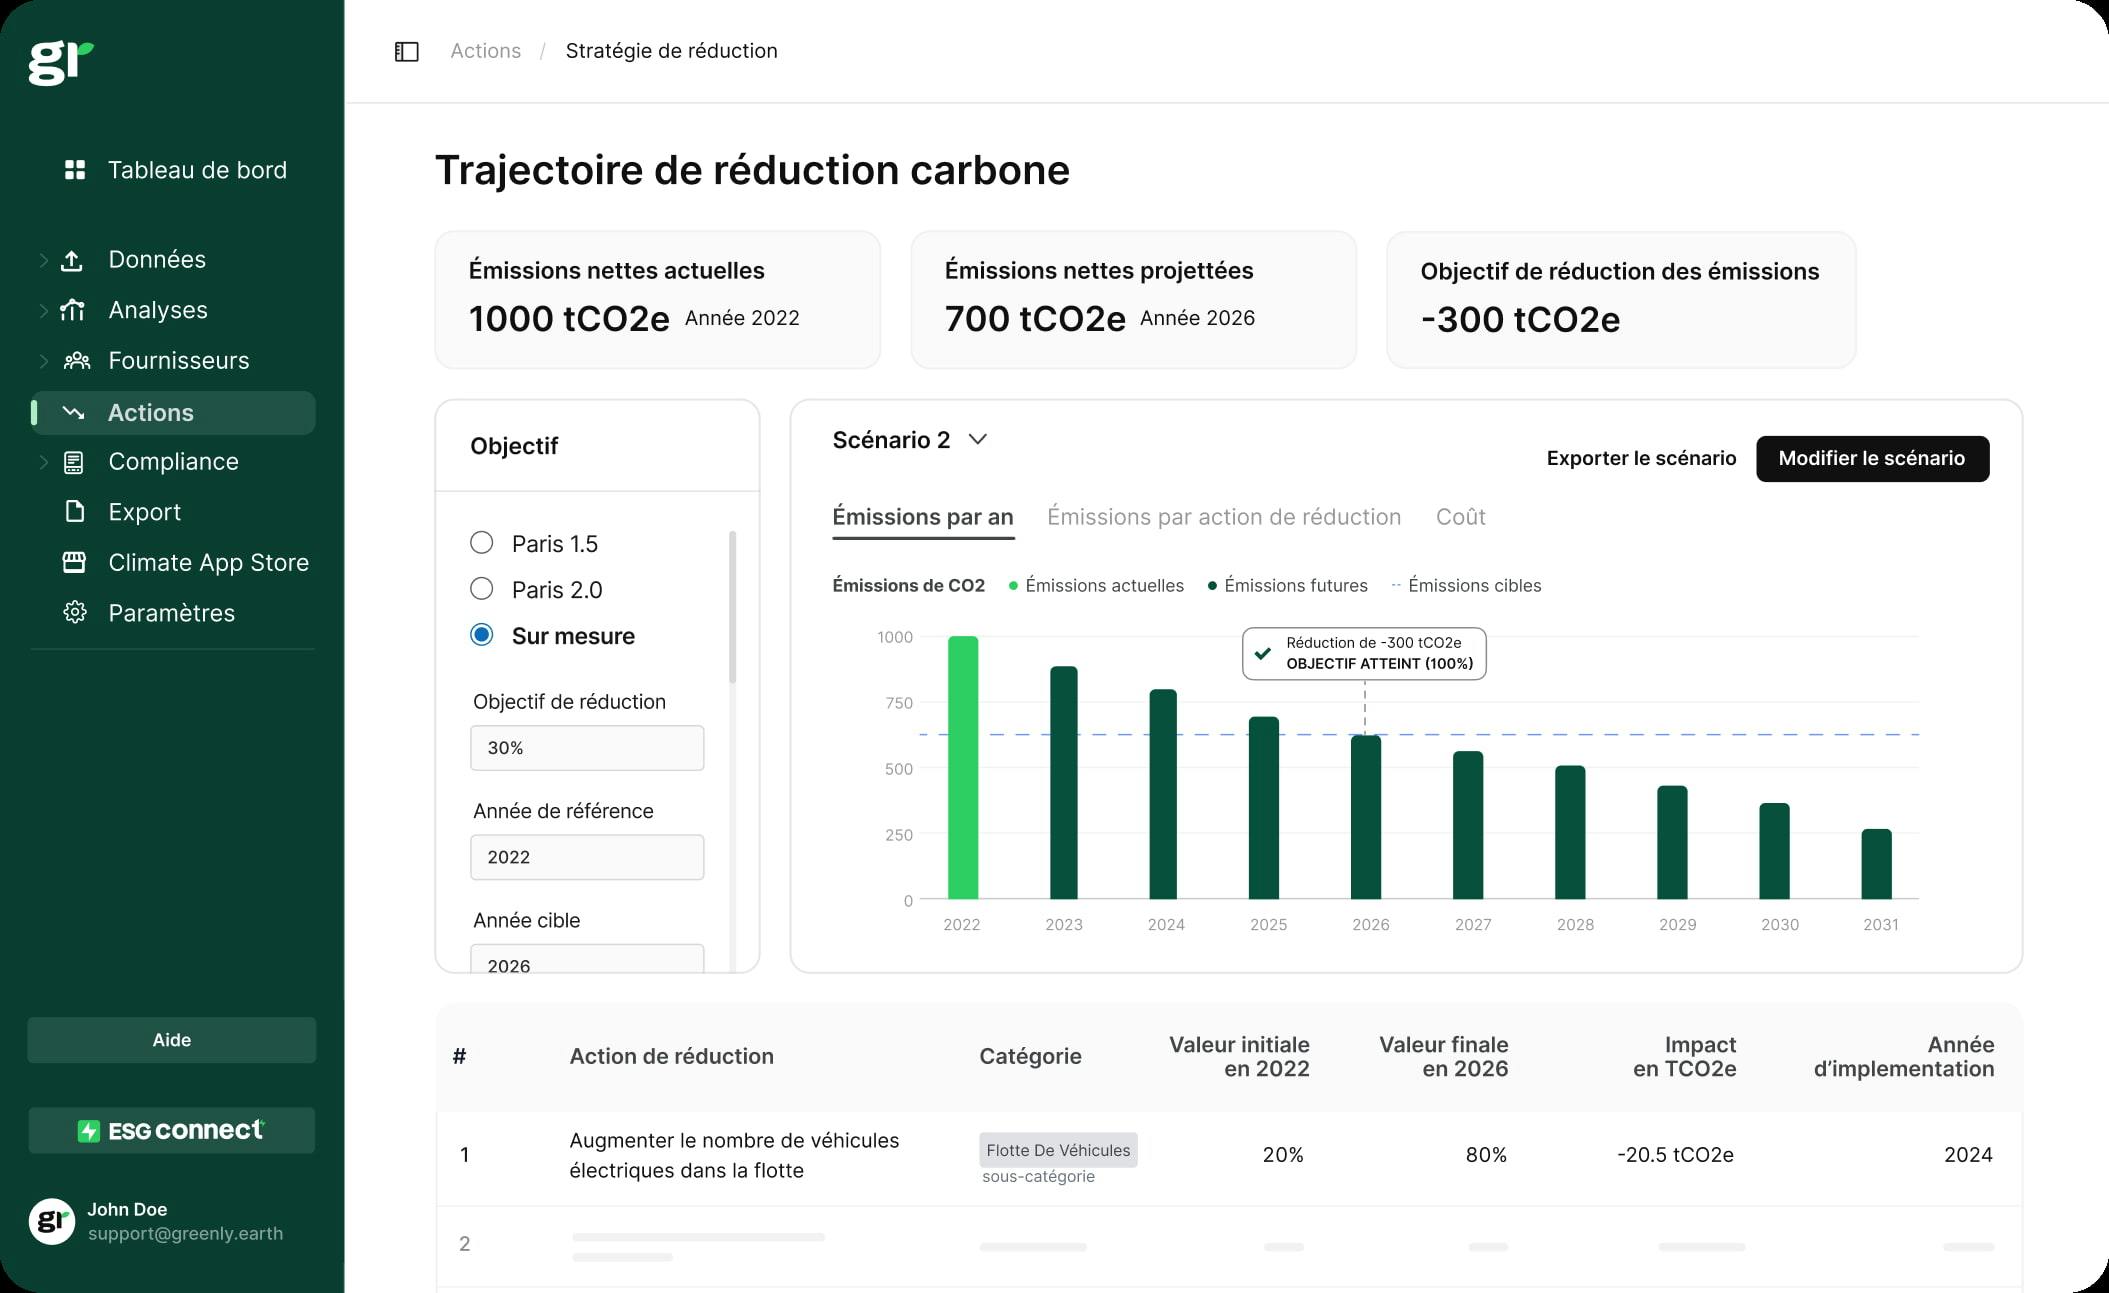Select Paris 1.5 objective radio button
The width and height of the screenshot is (2109, 1293).
(x=481, y=543)
